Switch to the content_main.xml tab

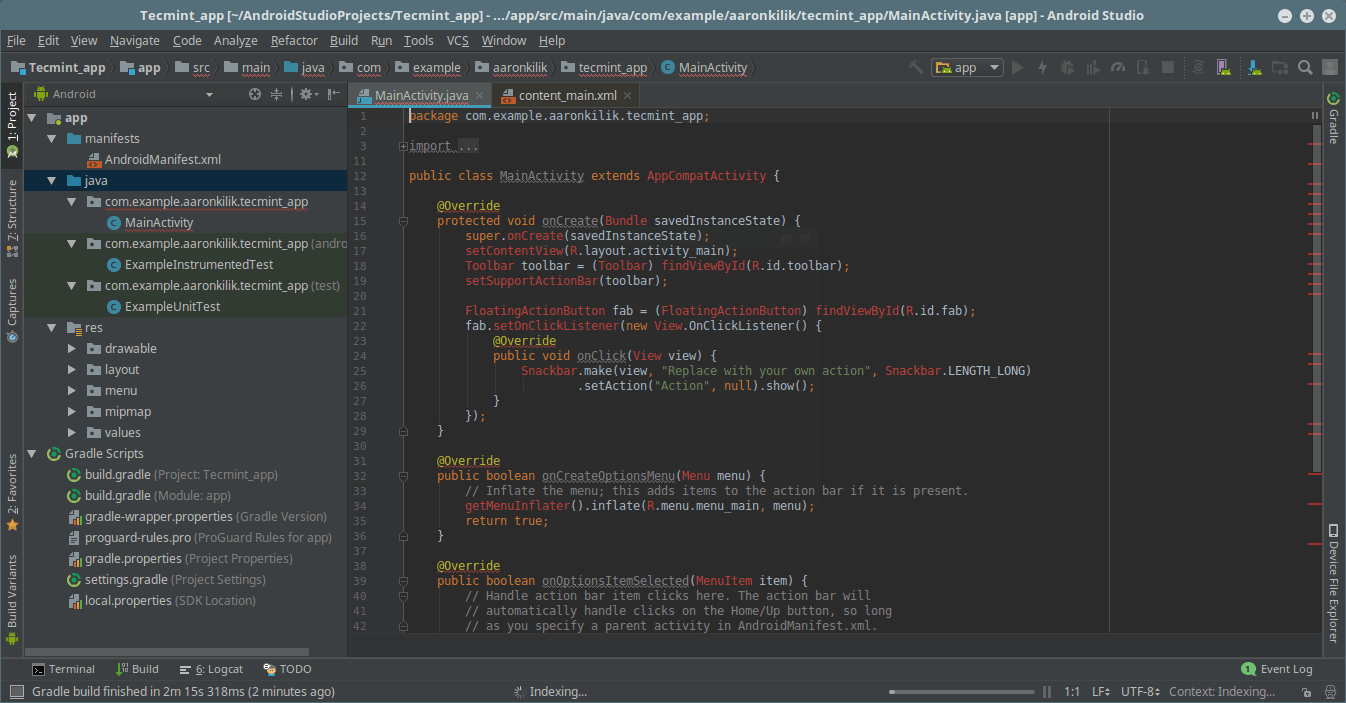[x=567, y=95]
